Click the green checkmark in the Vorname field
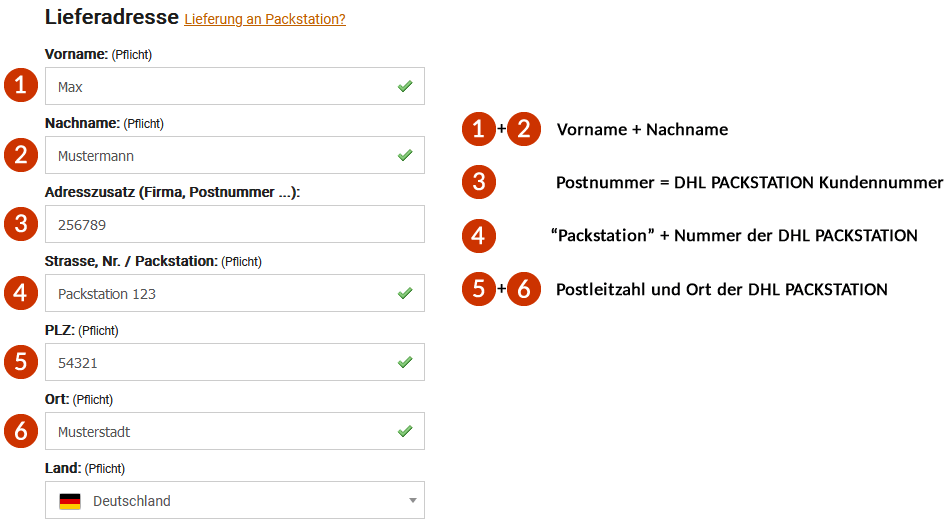This screenshot has width=944, height=530. 405,86
